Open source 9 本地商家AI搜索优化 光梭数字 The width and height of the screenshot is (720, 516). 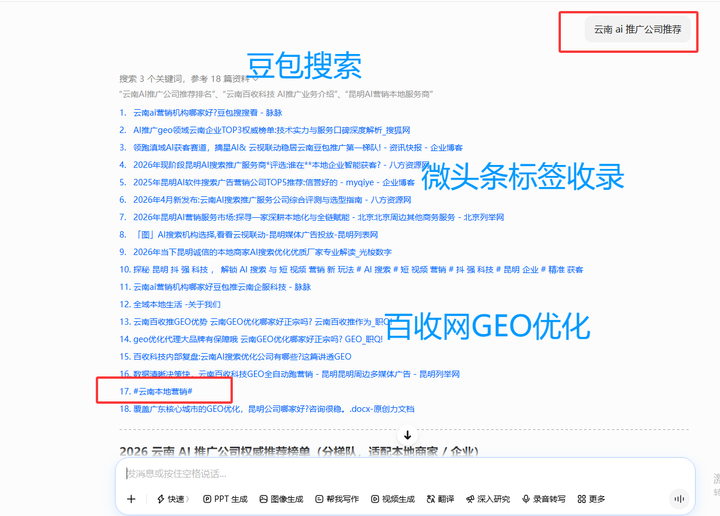(262, 252)
